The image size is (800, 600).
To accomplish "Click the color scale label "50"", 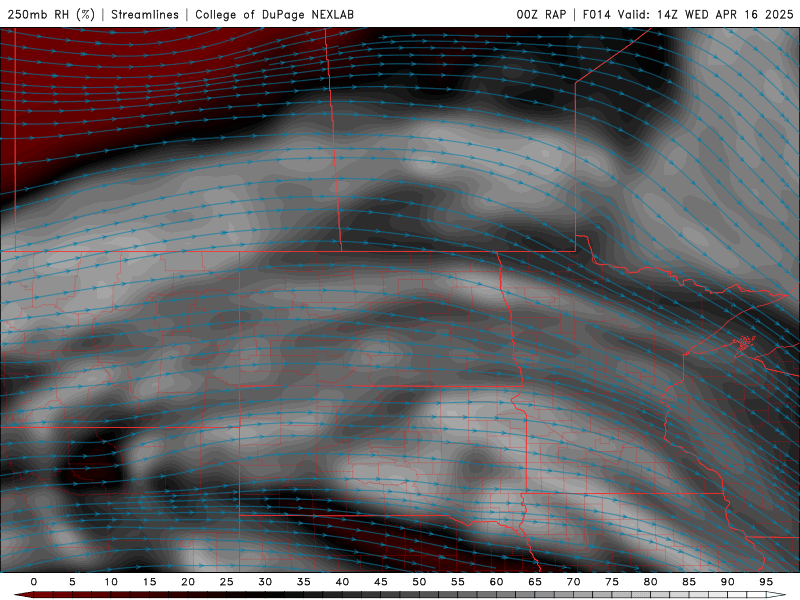I will (x=419, y=582).
